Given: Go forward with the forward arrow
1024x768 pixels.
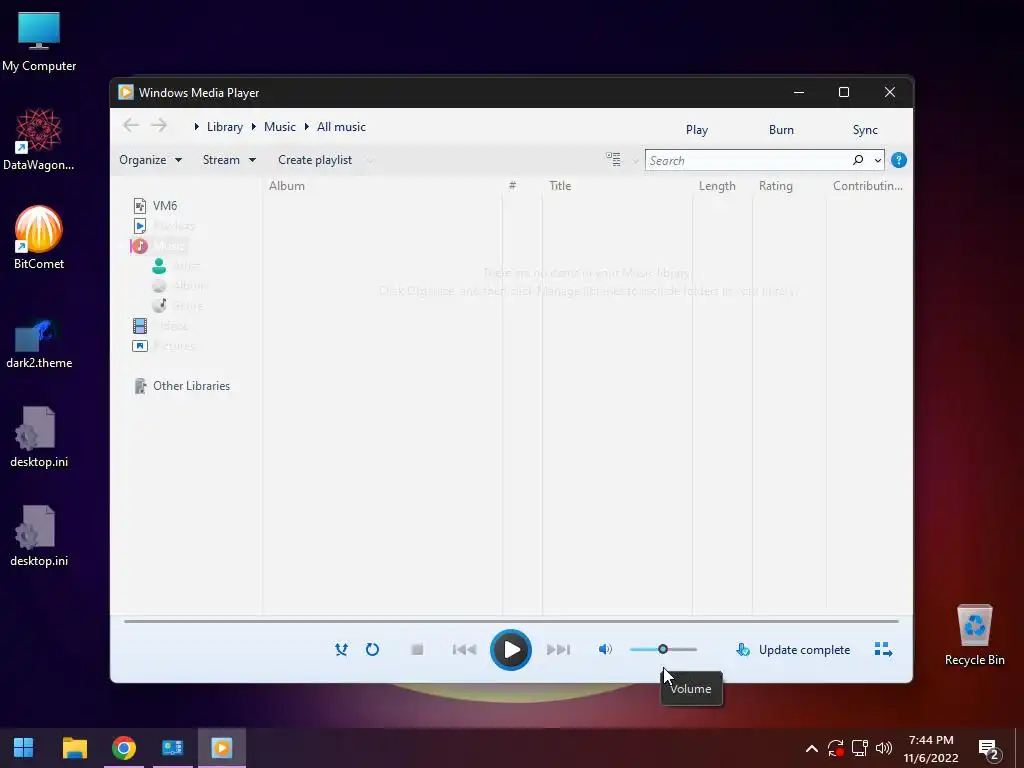Looking at the screenshot, I should point(159,125).
